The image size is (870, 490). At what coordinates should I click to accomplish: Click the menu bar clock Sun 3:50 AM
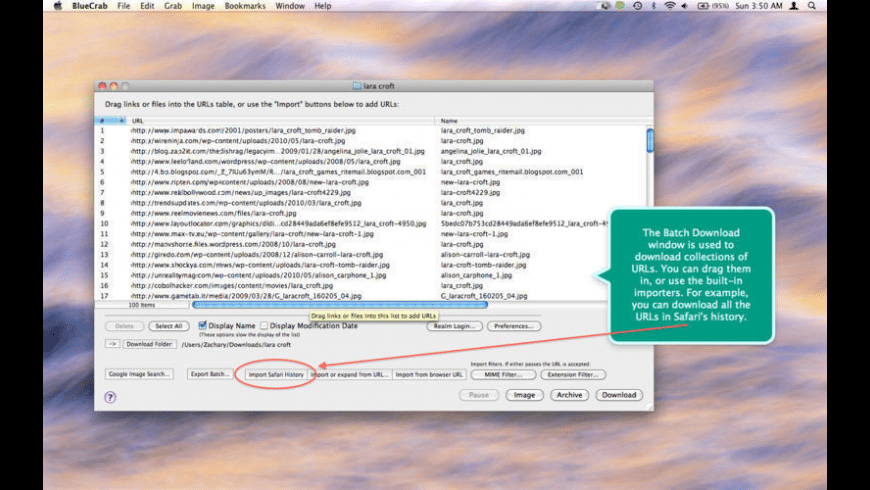pos(758,6)
